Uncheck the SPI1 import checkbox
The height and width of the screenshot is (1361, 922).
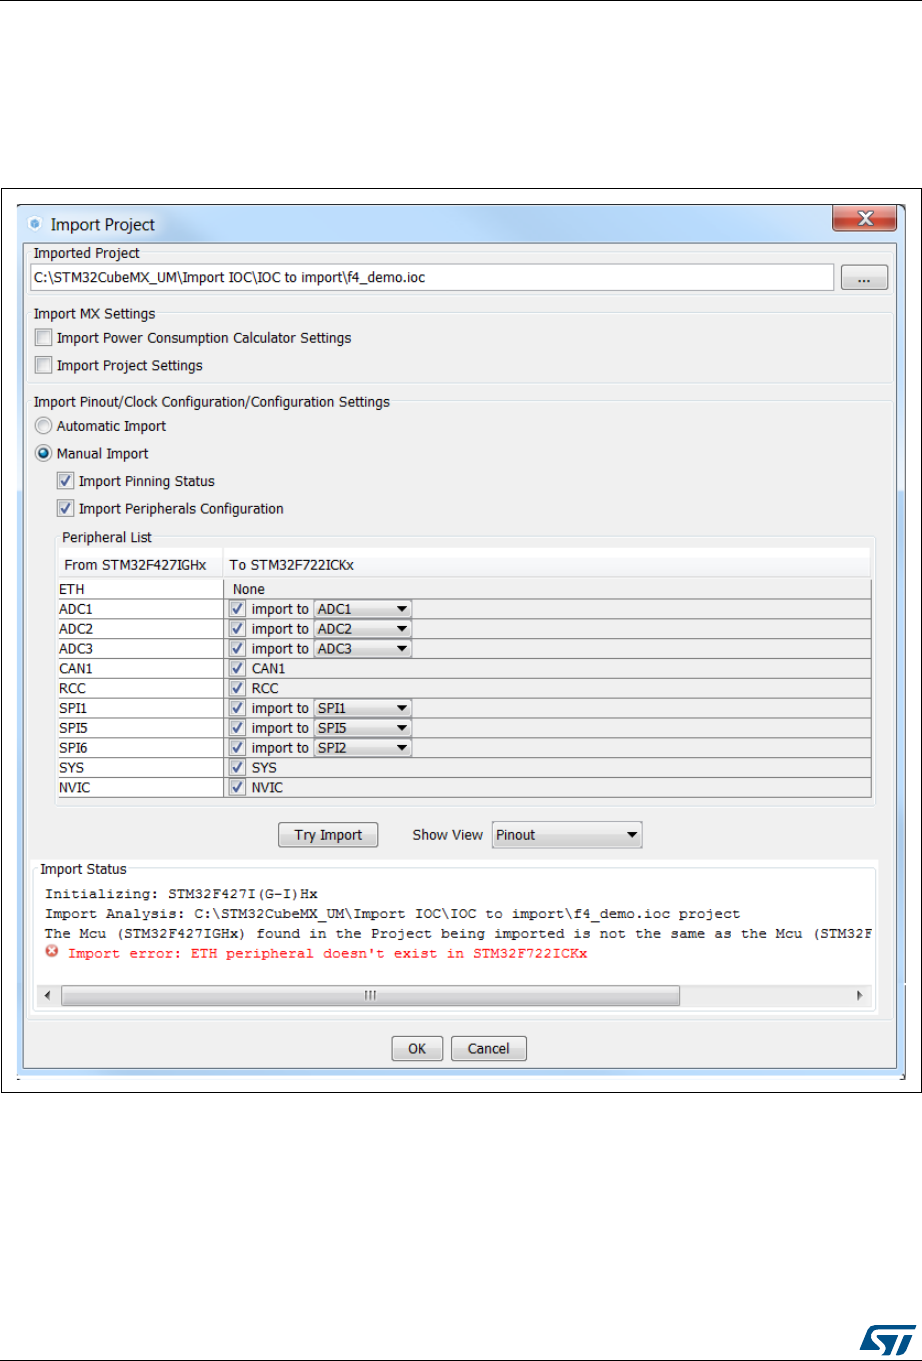point(237,708)
